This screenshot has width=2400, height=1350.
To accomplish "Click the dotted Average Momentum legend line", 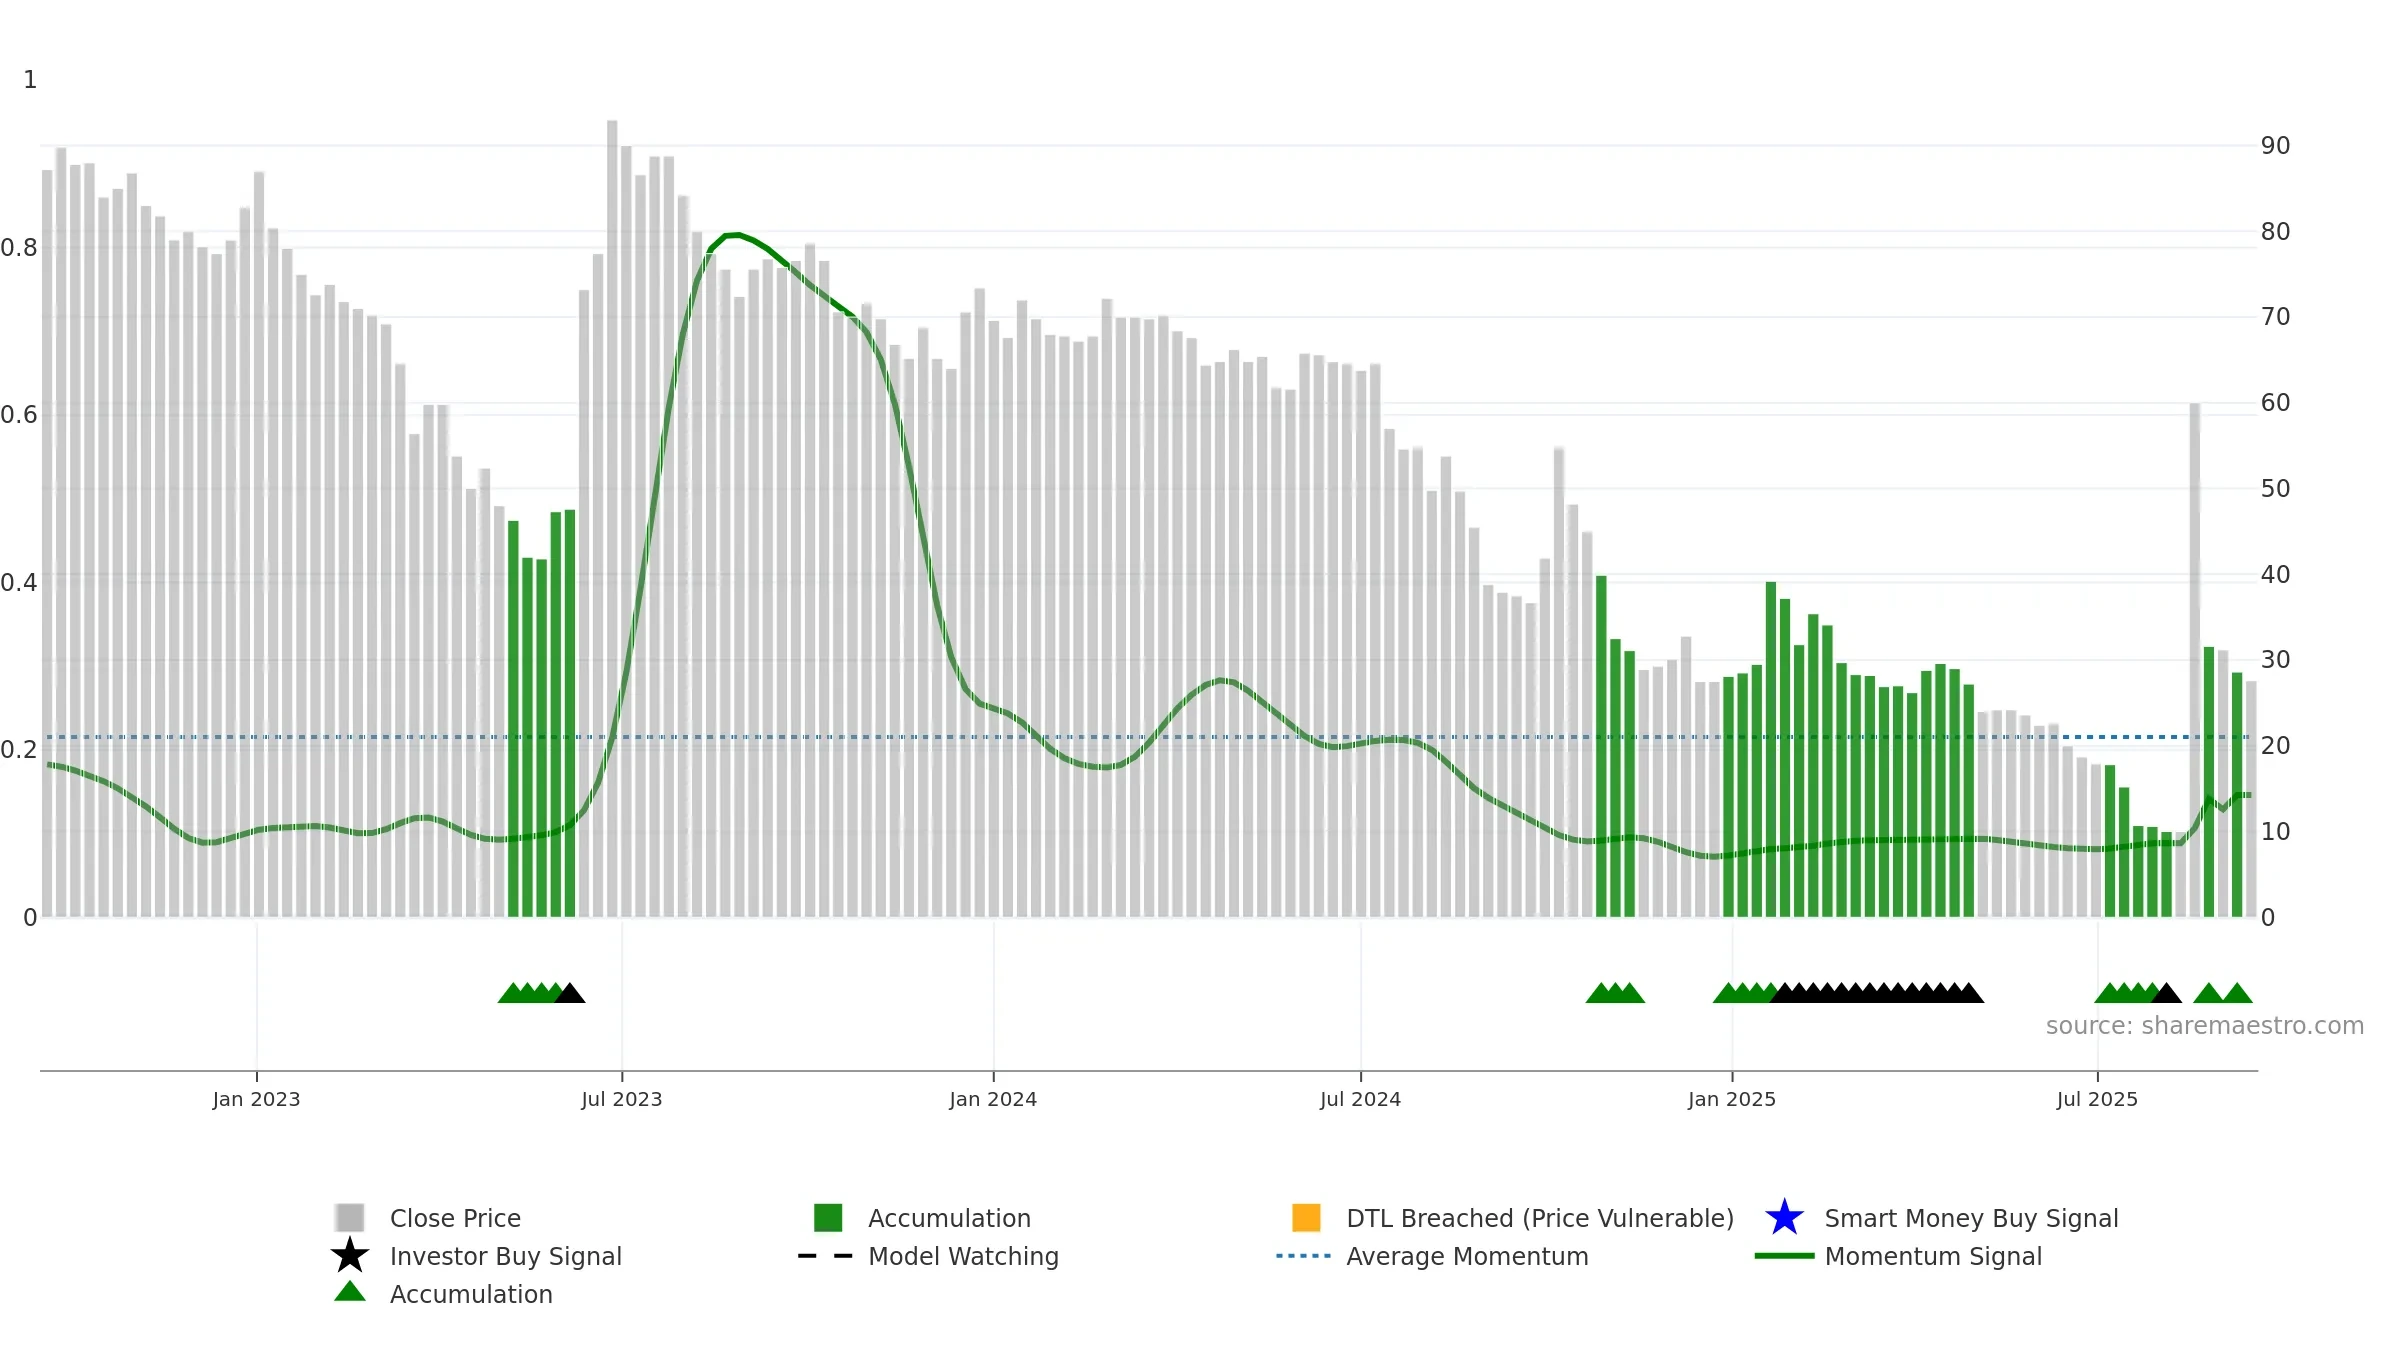I will tap(1304, 1256).
